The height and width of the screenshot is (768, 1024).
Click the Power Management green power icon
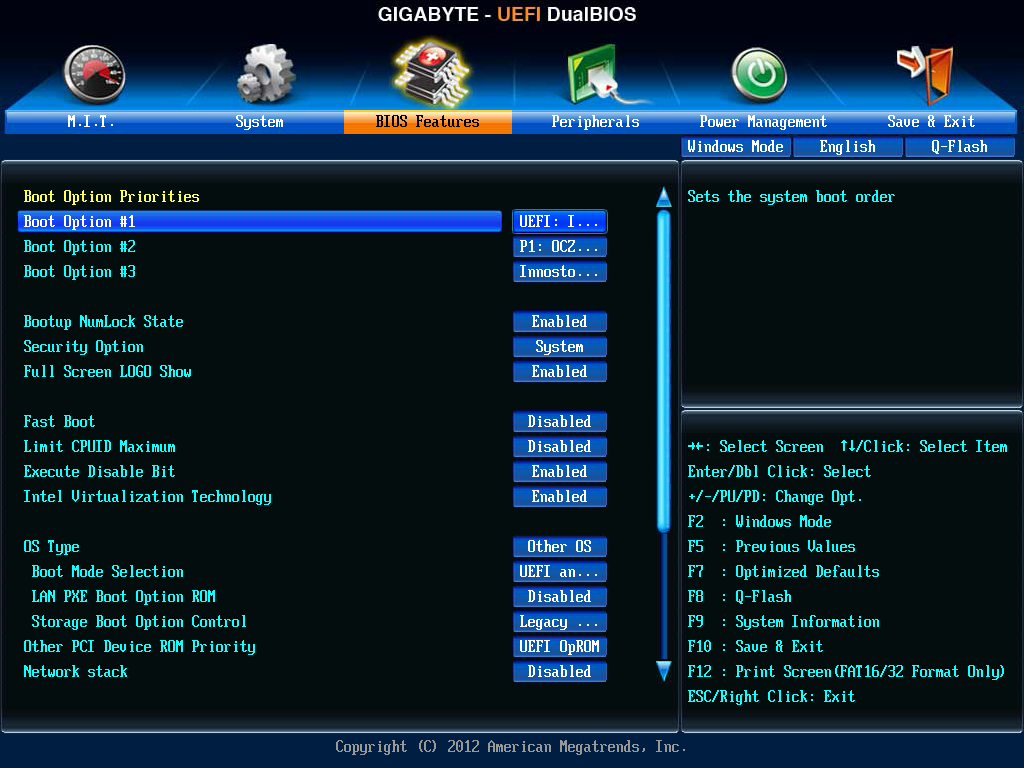click(x=759, y=75)
